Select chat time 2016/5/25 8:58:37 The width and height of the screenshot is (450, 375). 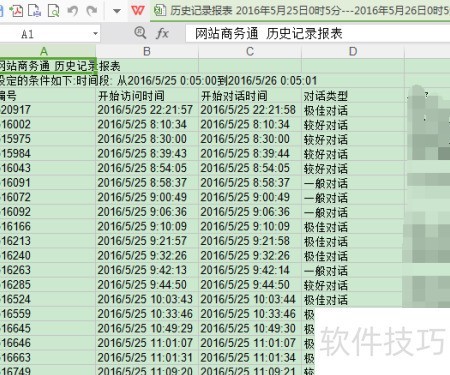pos(250,183)
